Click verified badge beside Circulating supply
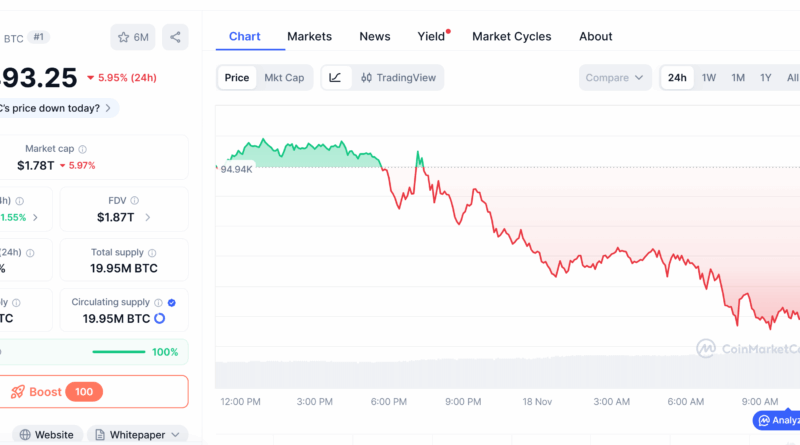Screen dimensions: 800x445 171,302
